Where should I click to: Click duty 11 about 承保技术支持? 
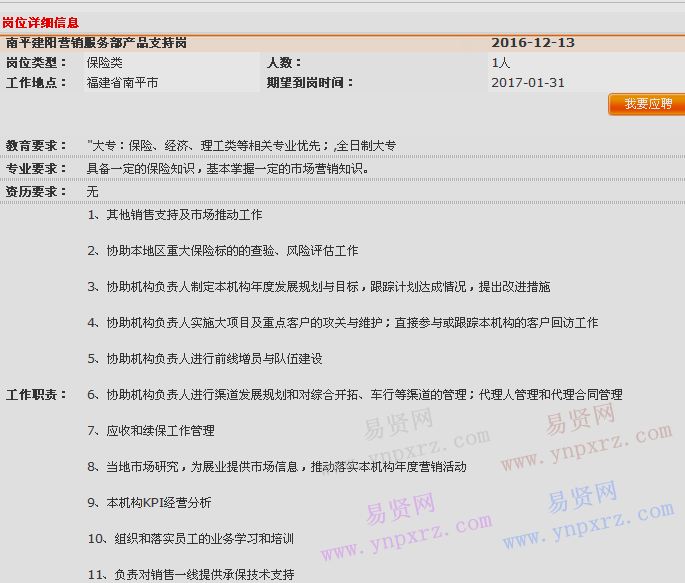[191, 575]
